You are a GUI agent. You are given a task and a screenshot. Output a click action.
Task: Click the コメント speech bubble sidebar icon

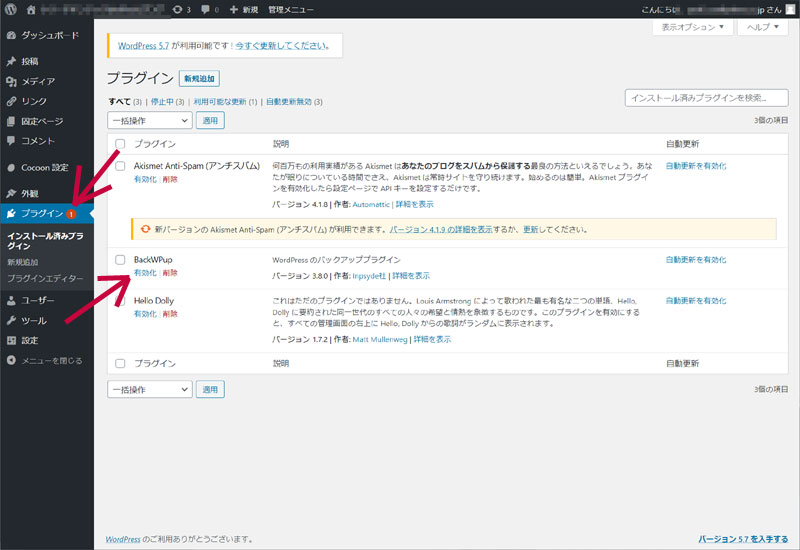pos(11,141)
